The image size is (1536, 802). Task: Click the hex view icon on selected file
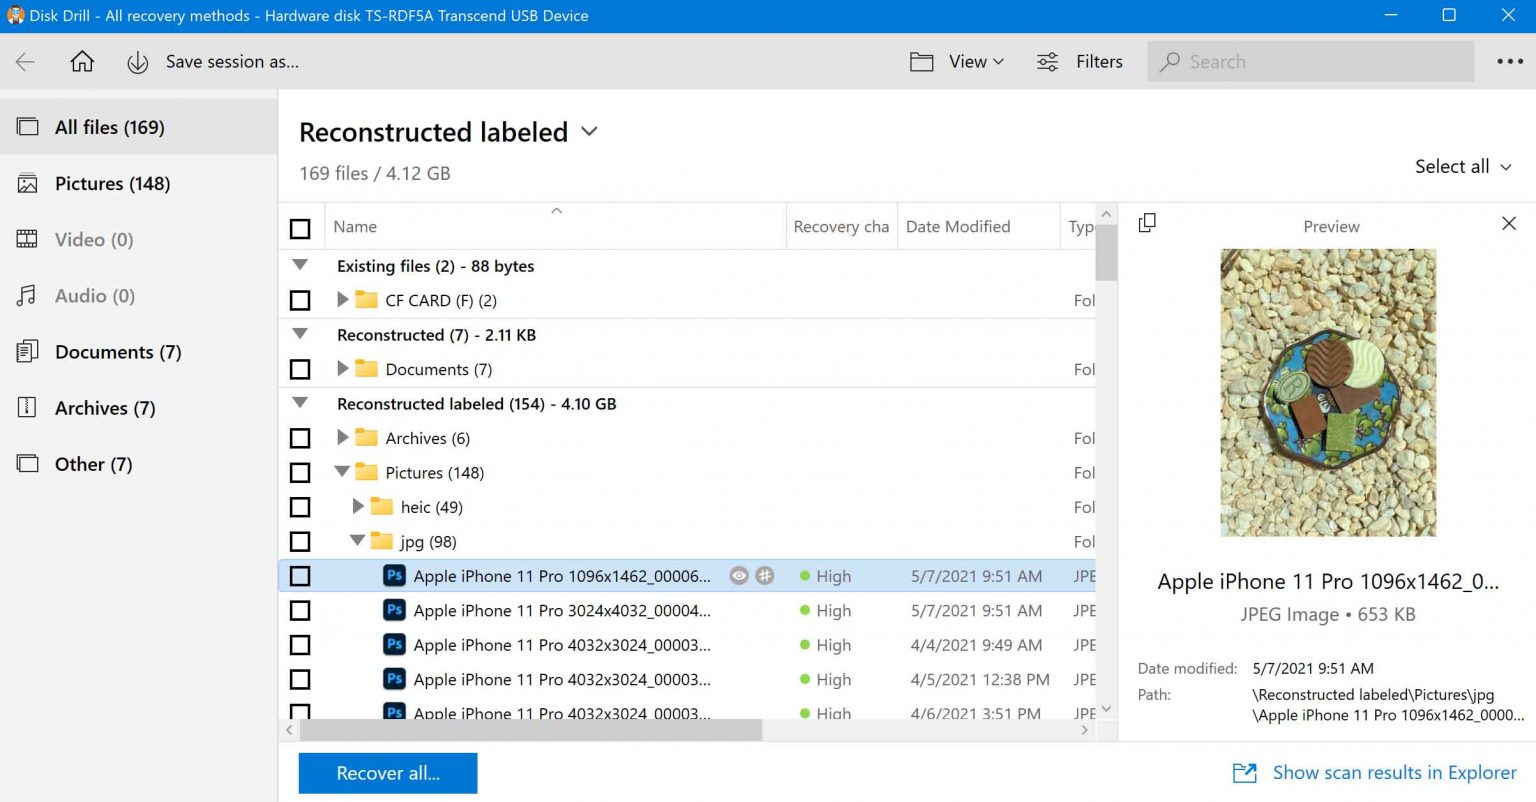click(x=765, y=576)
